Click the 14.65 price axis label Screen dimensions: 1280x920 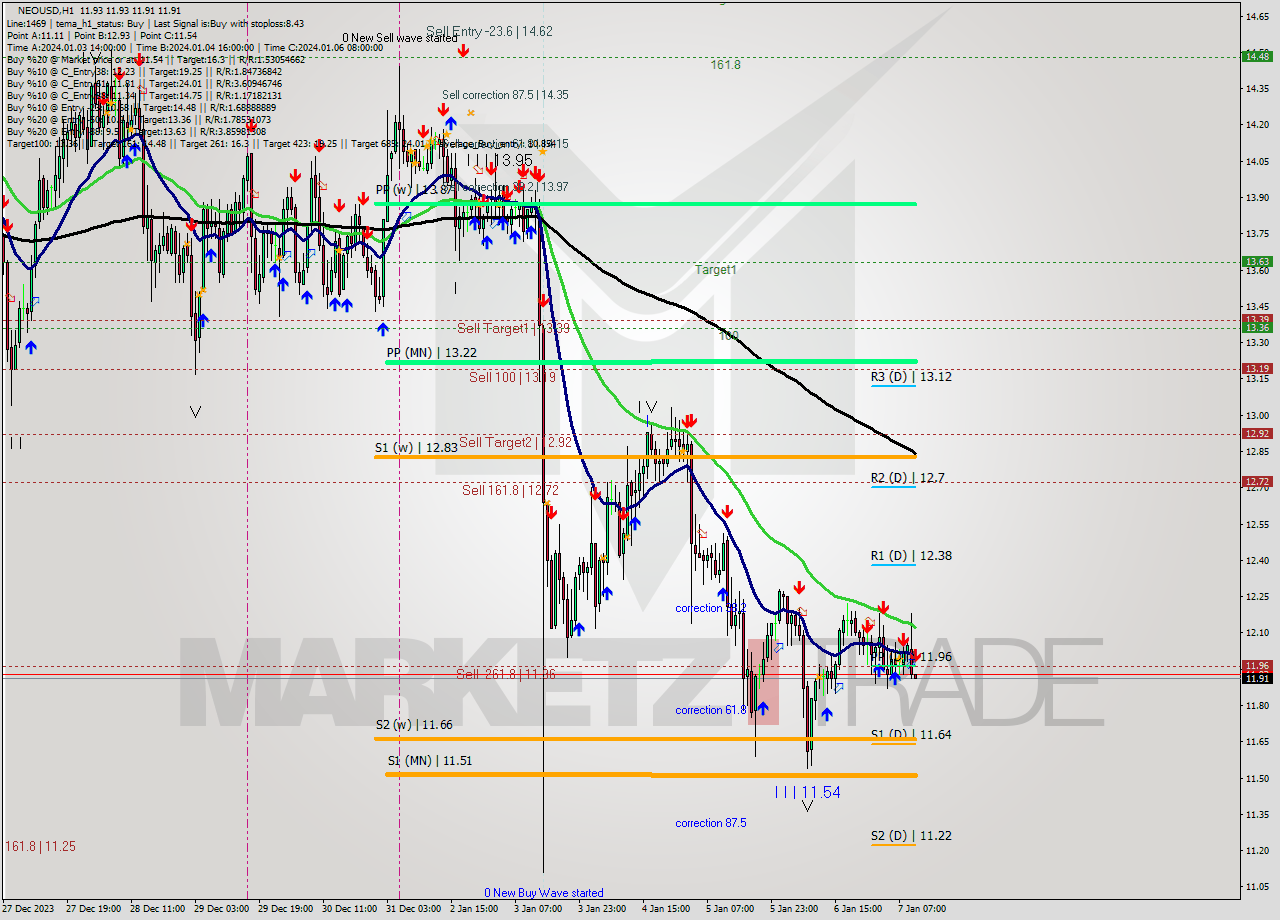(x=1257, y=17)
